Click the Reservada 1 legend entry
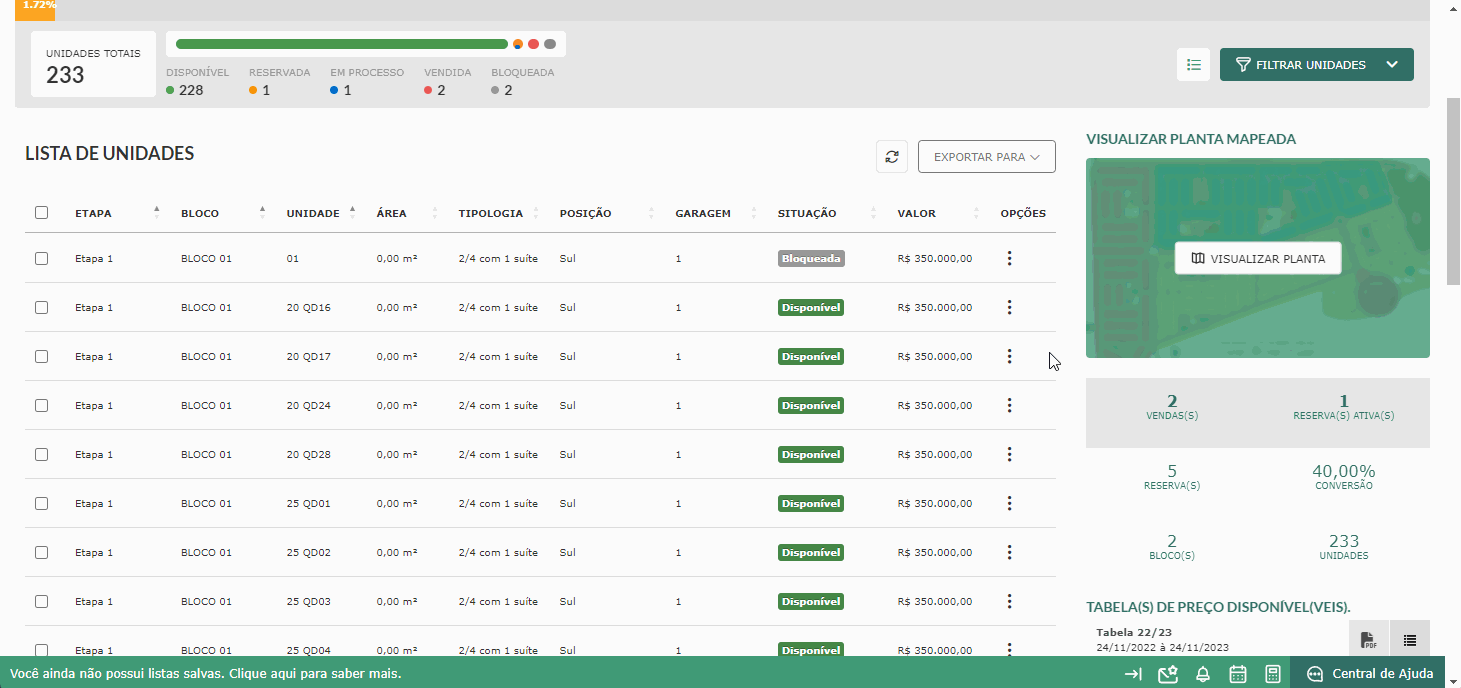The width and height of the screenshot is (1461, 688). point(279,82)
